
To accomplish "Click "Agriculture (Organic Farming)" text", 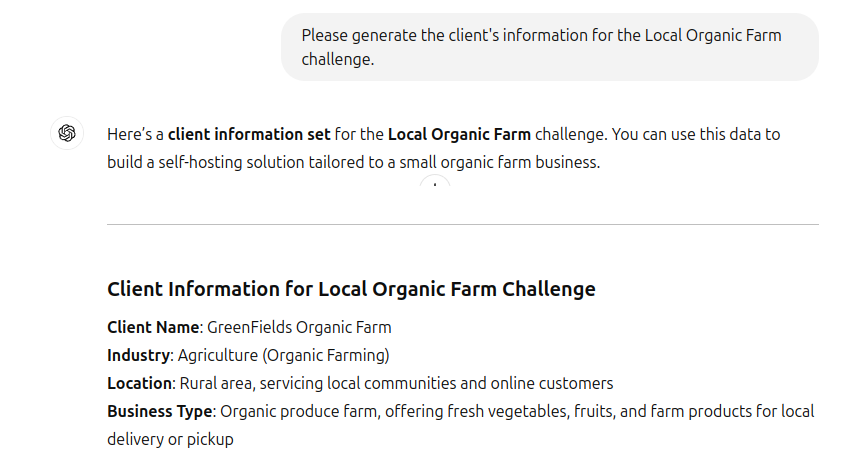I will pyautogui.click(x=283, y=355).
